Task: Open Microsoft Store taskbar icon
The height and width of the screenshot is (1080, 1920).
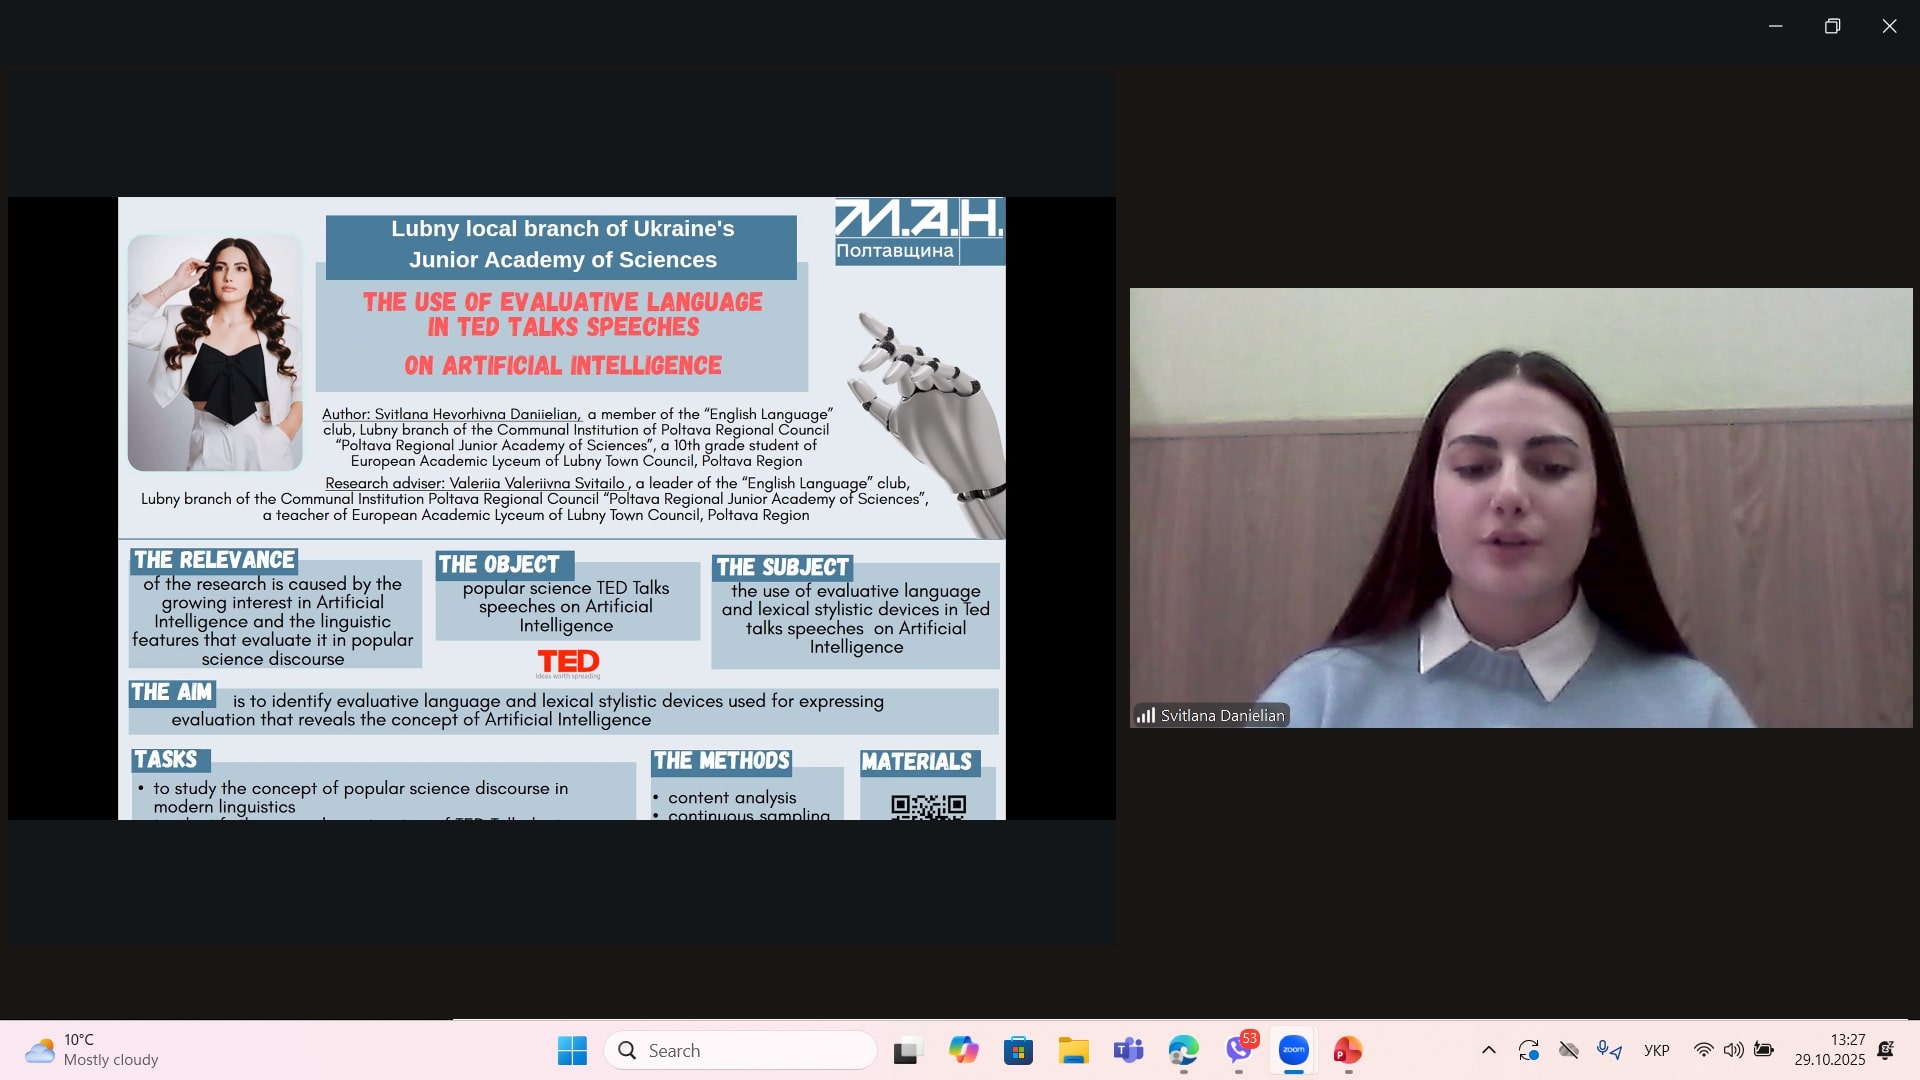Action: (1019, 1050)
